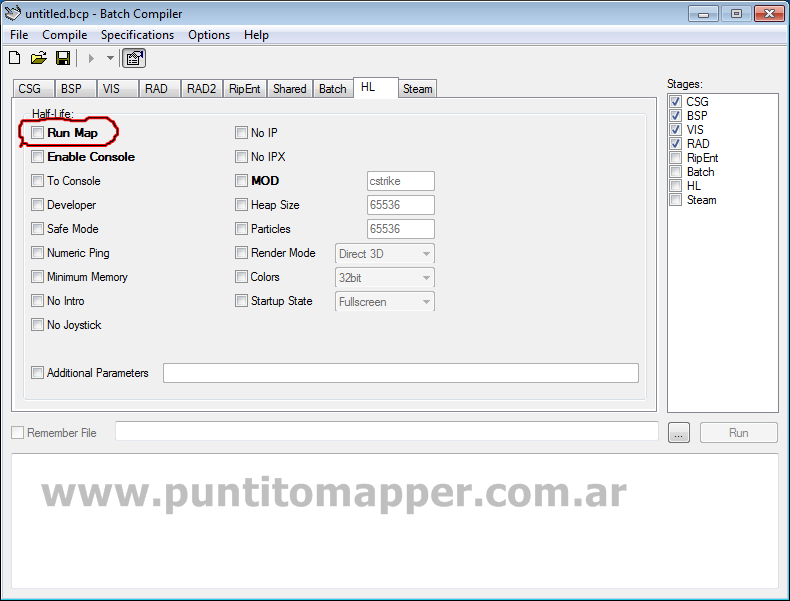Screen dimensions: 790x601
Task: Click the MOD cstrike text field
Action: pyautogui.click(x=401, y=181)
